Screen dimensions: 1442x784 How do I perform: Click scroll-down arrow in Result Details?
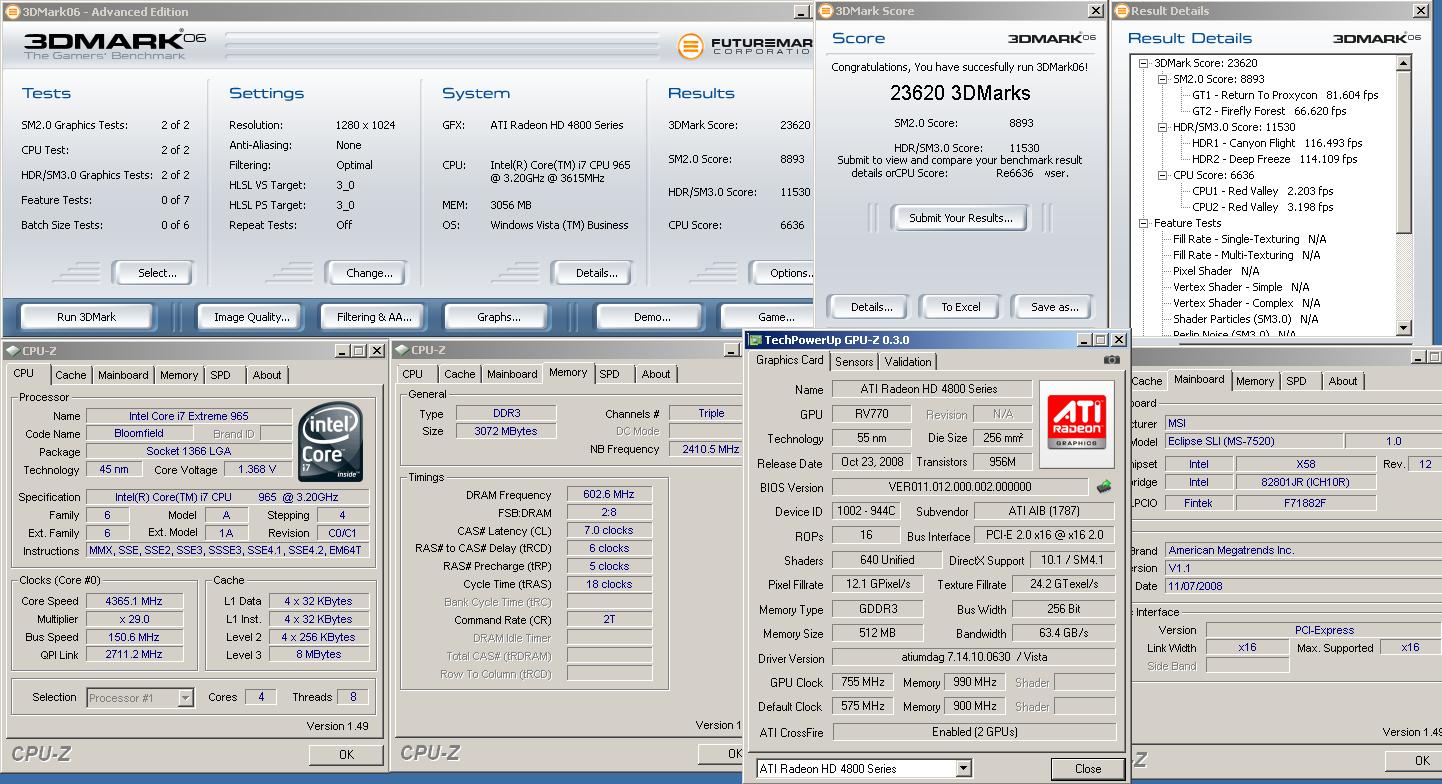click(x=1404, y=327)
